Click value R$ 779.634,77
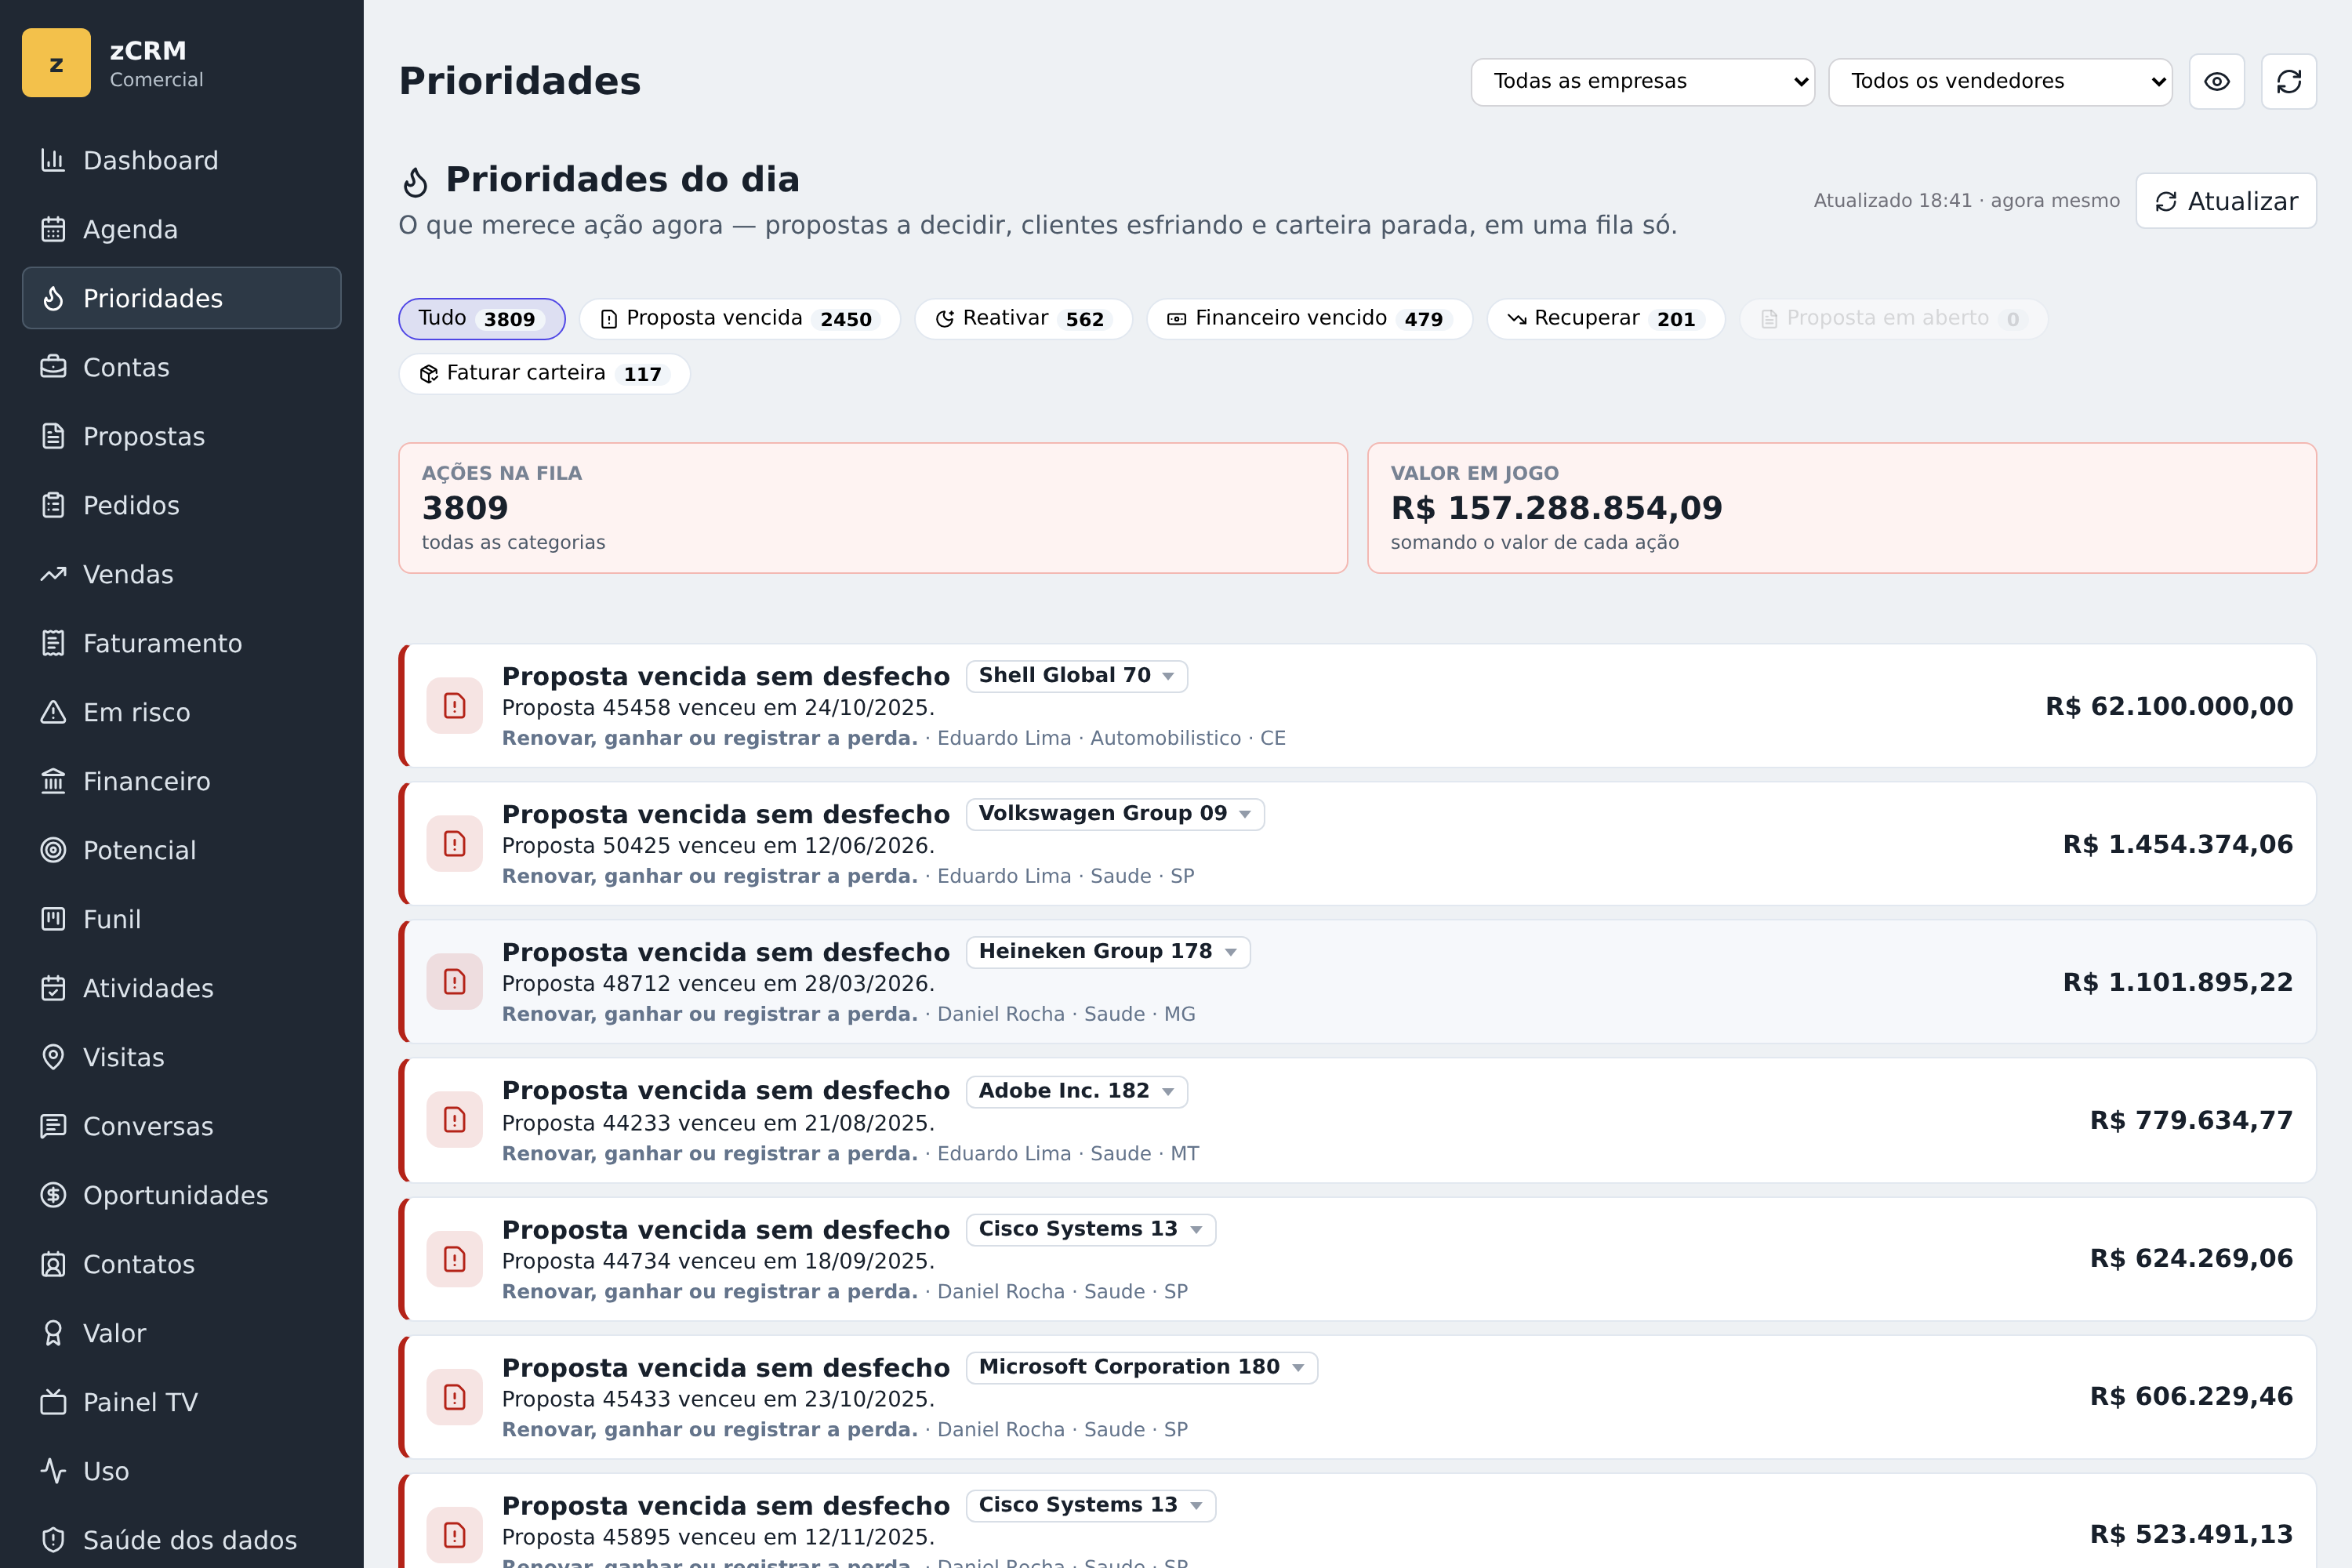Image resolution: width=2352 pixels, height=1568 pixels. tap(2191, 1120)
